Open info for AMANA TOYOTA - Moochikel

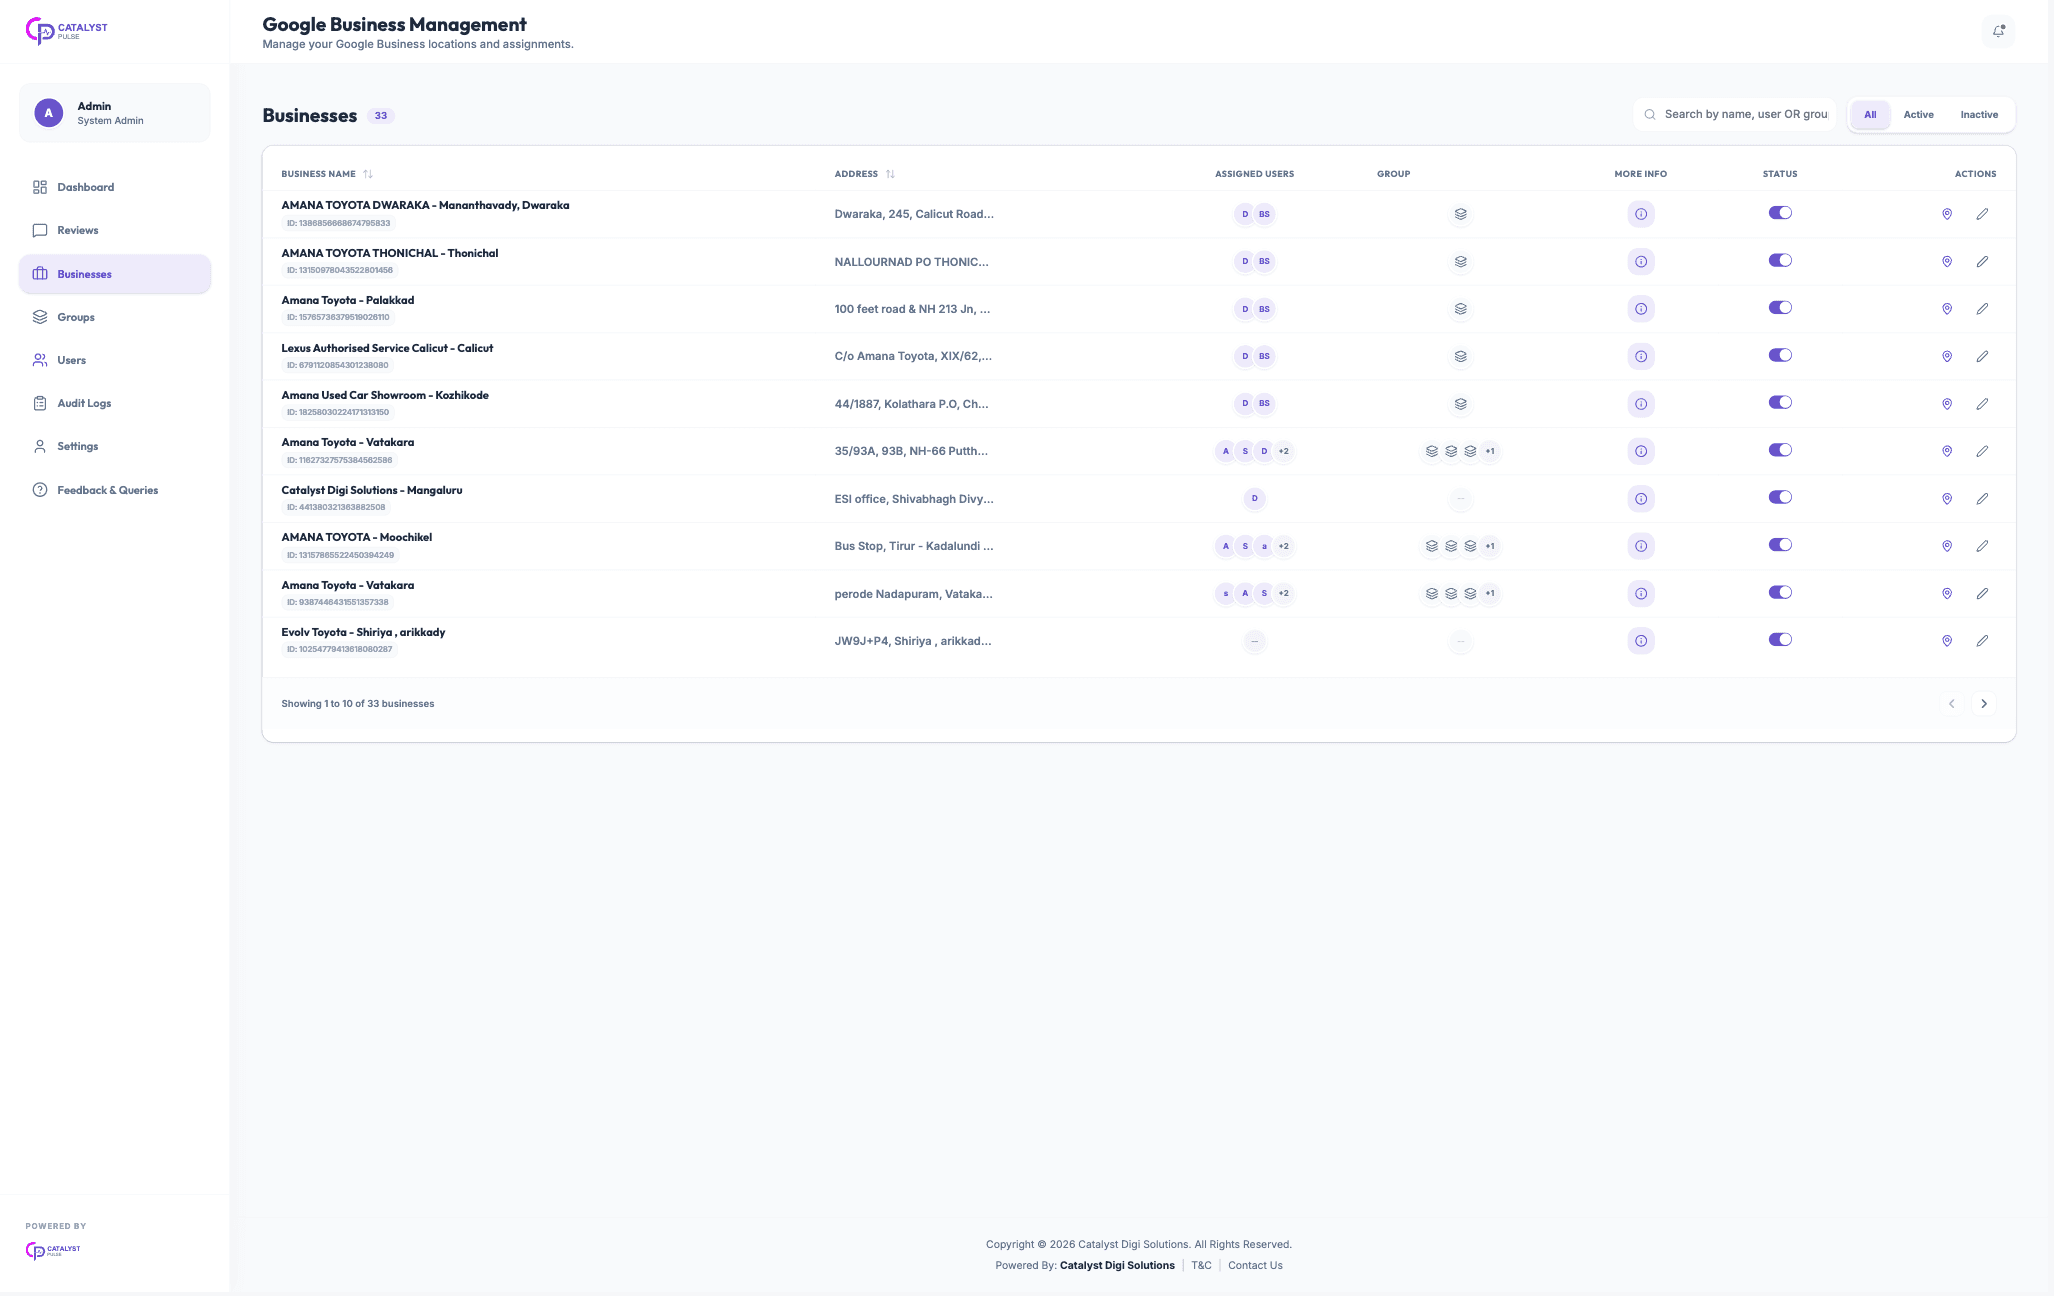[x=1641, y=546]
